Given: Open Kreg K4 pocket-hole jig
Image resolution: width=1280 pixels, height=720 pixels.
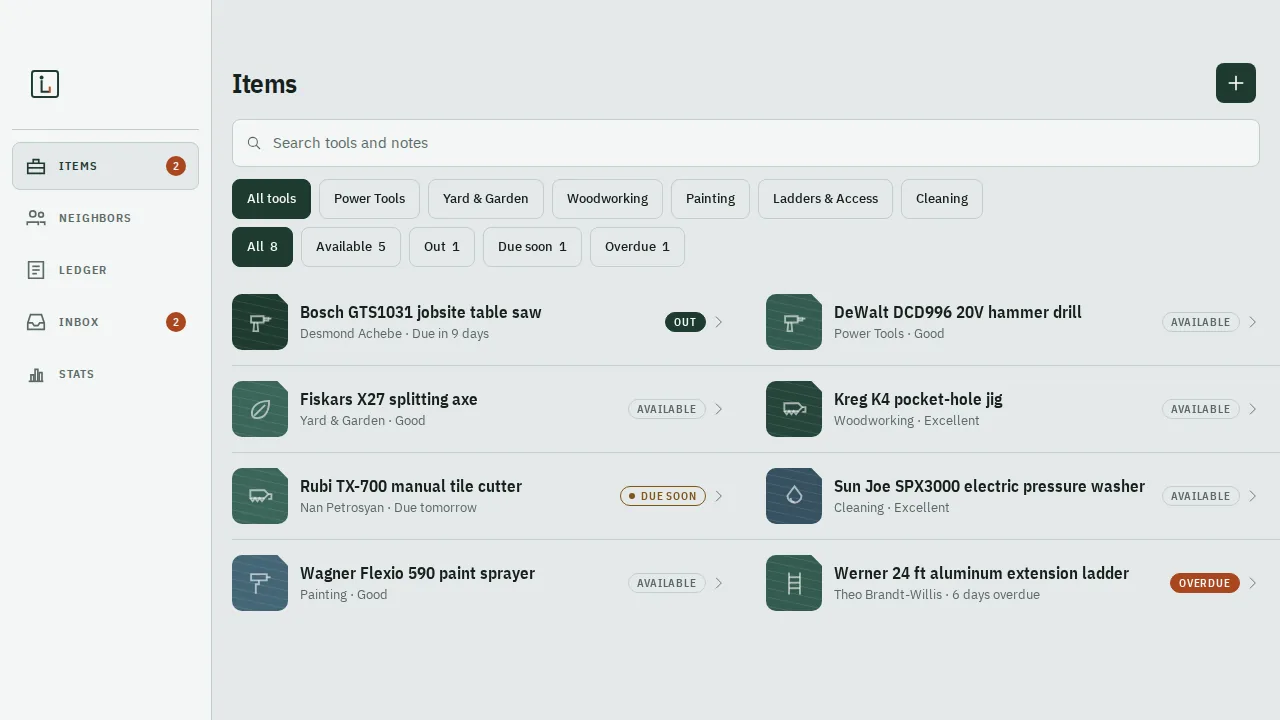Looking at the screenshot, I should [x=1013, y=409].
